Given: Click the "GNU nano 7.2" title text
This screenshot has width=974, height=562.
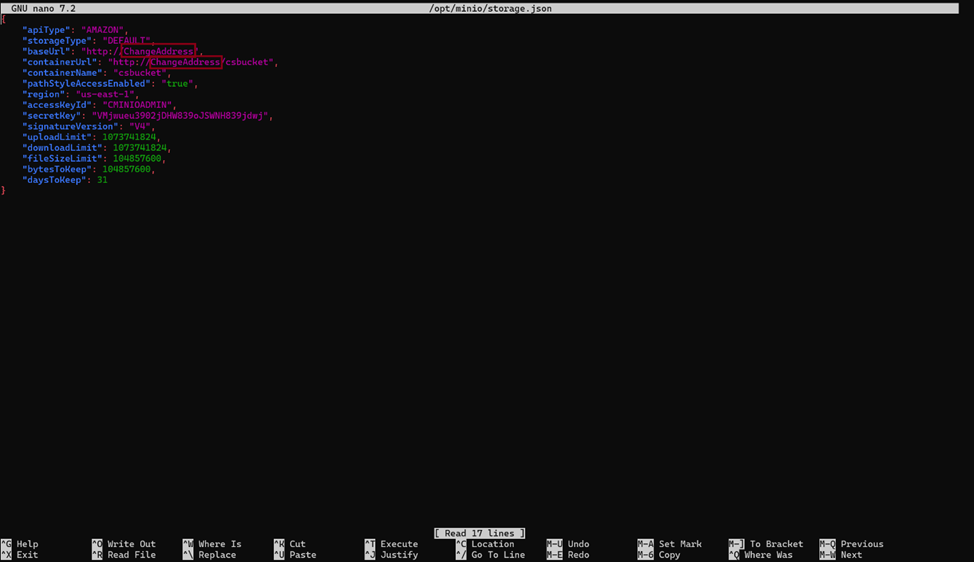Looking at the screenshot, I should coord(43,9).
